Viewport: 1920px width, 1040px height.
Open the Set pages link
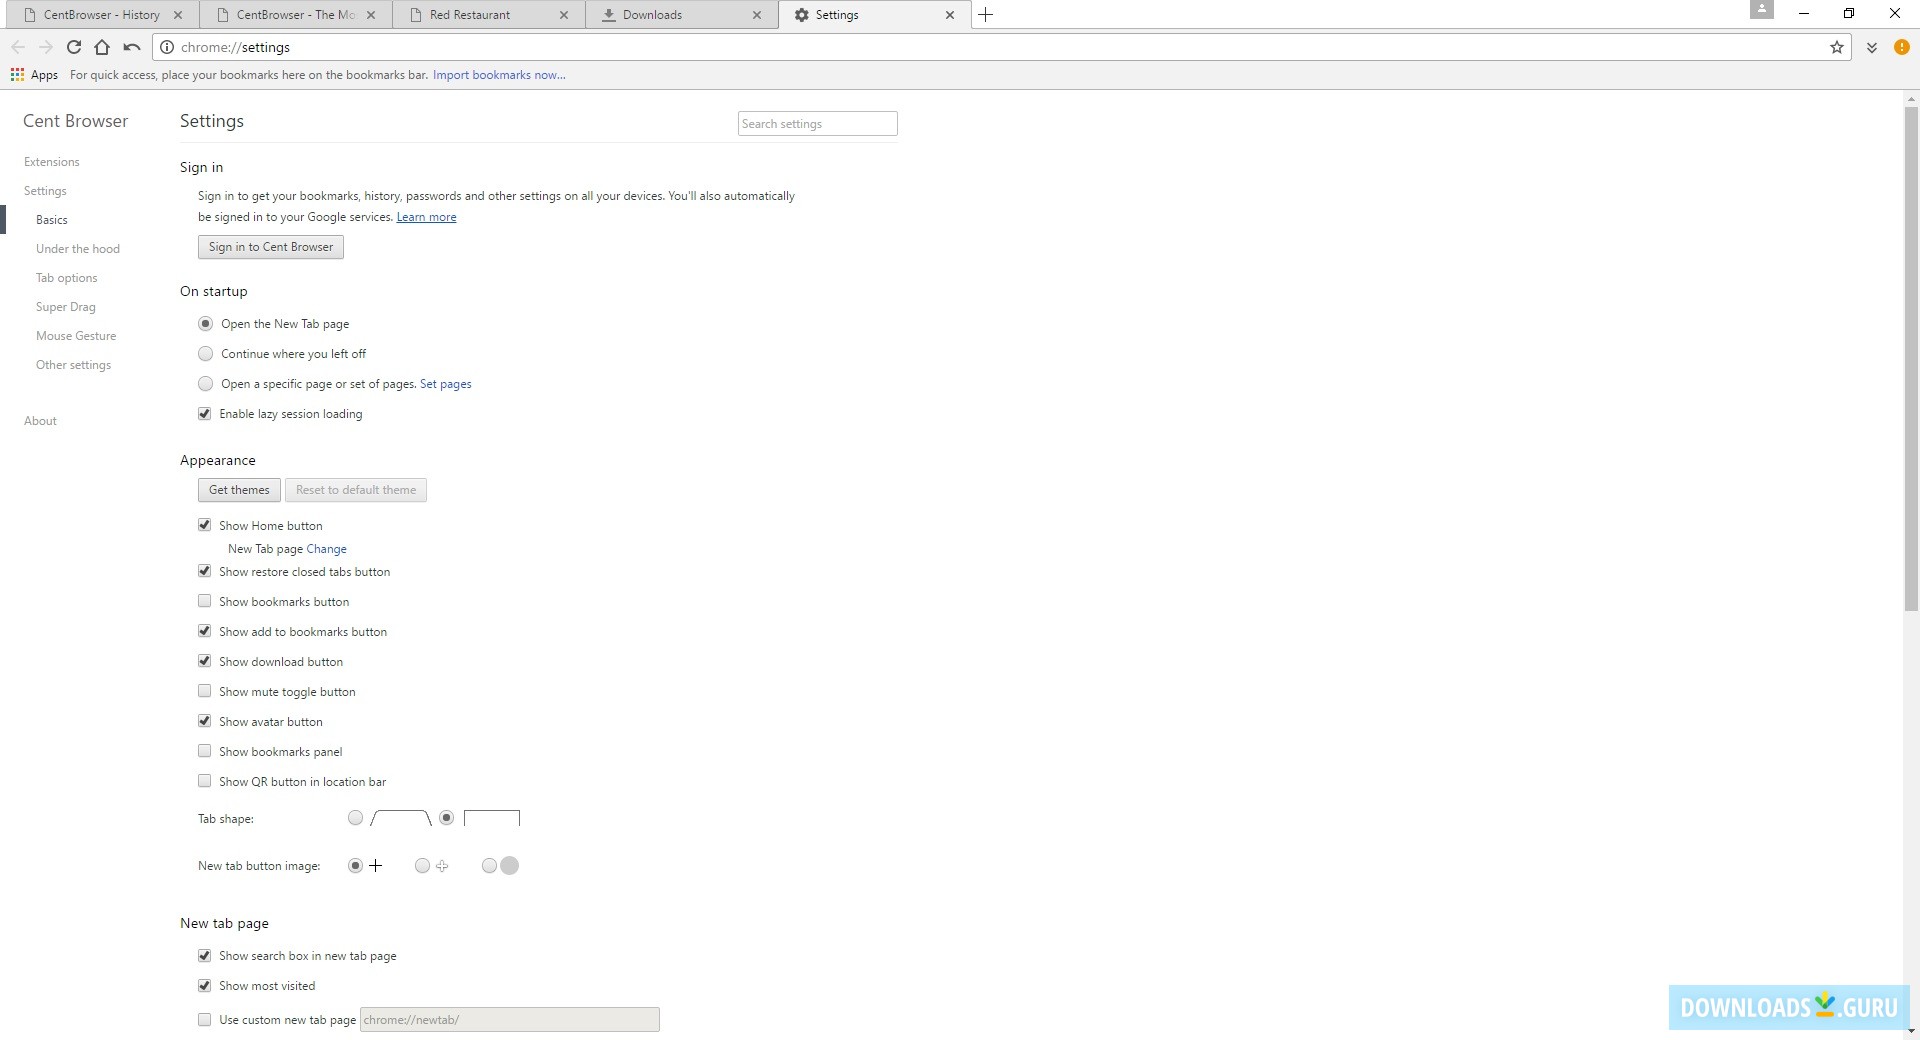point(445,384)
